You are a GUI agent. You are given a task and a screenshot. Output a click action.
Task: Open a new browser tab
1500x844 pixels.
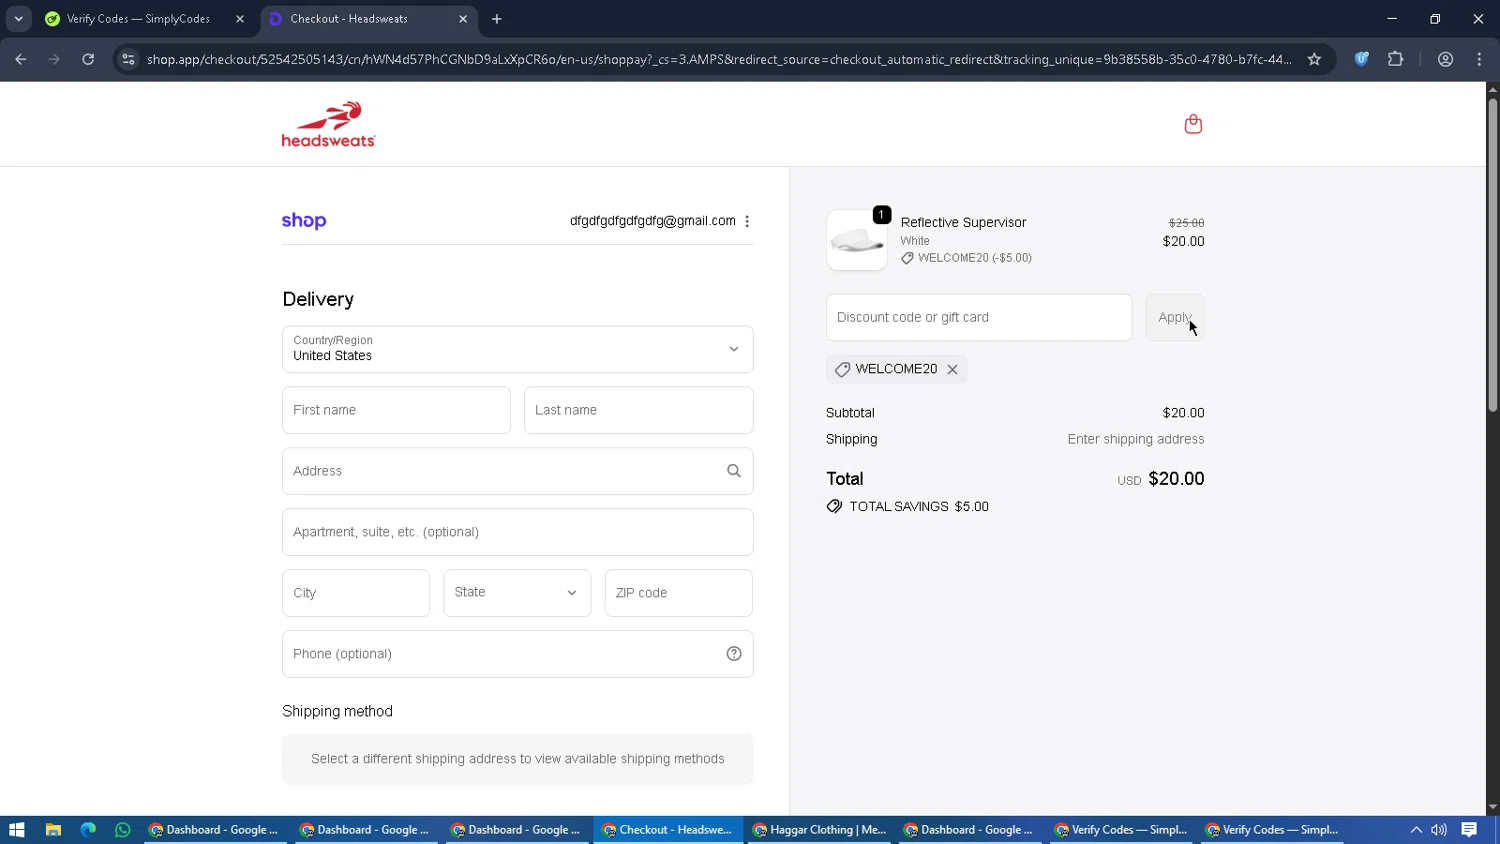click(x=497, y=19)
